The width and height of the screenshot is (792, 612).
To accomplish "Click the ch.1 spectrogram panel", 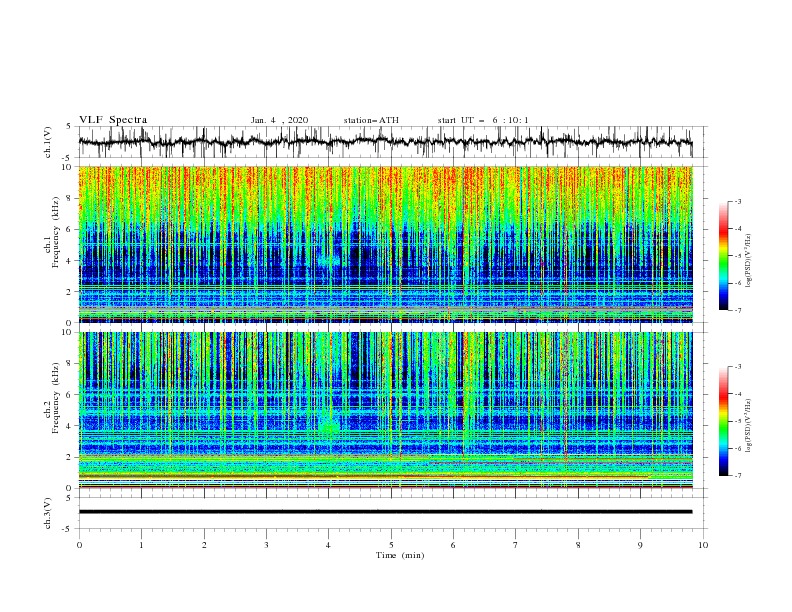I will coord(385,244).
